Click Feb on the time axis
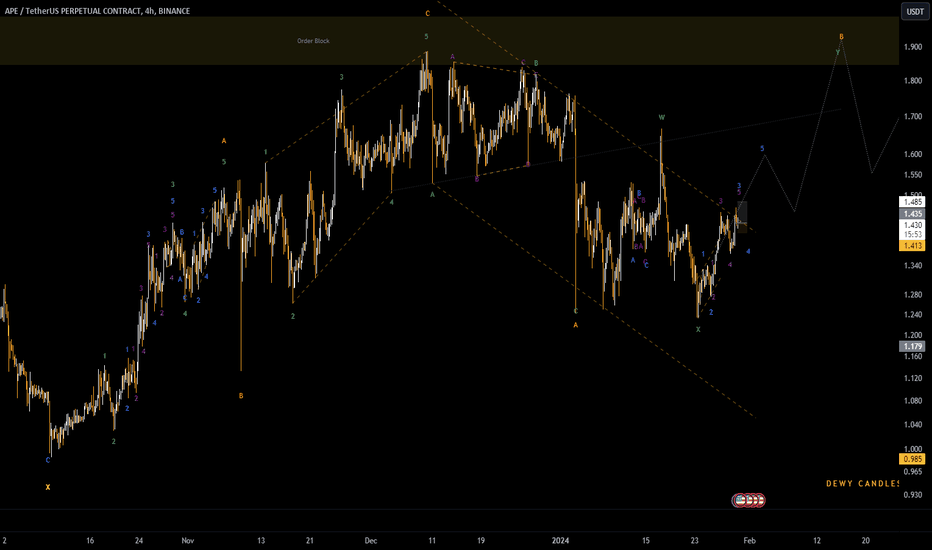The width and height of the screenshot is (932, 550). [x=750, y=540]
